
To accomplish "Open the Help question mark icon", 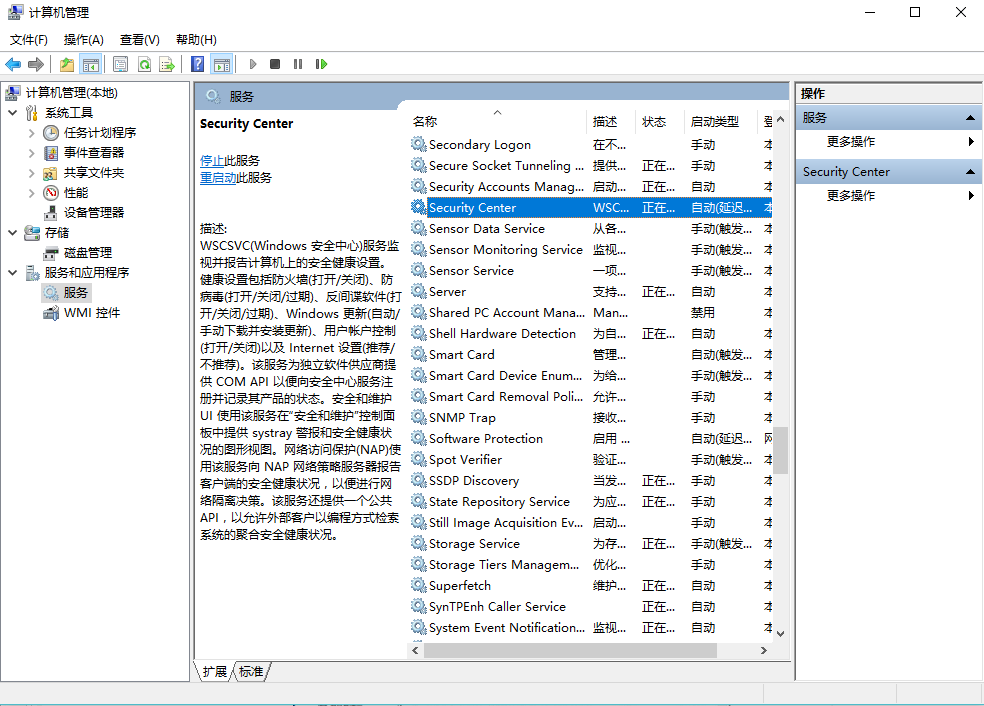I will tap(198, 64).
